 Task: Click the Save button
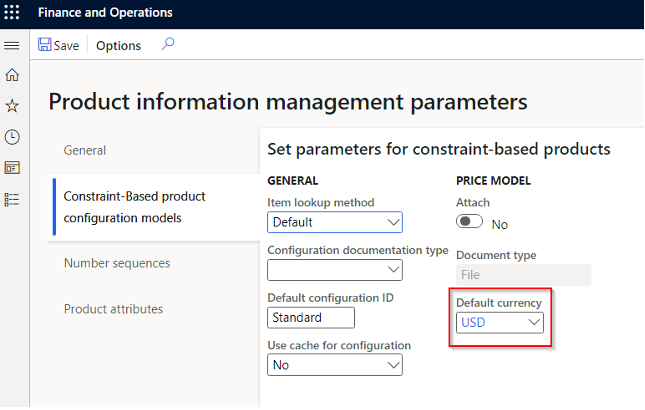pyautogui.click(x=58, y=45)
